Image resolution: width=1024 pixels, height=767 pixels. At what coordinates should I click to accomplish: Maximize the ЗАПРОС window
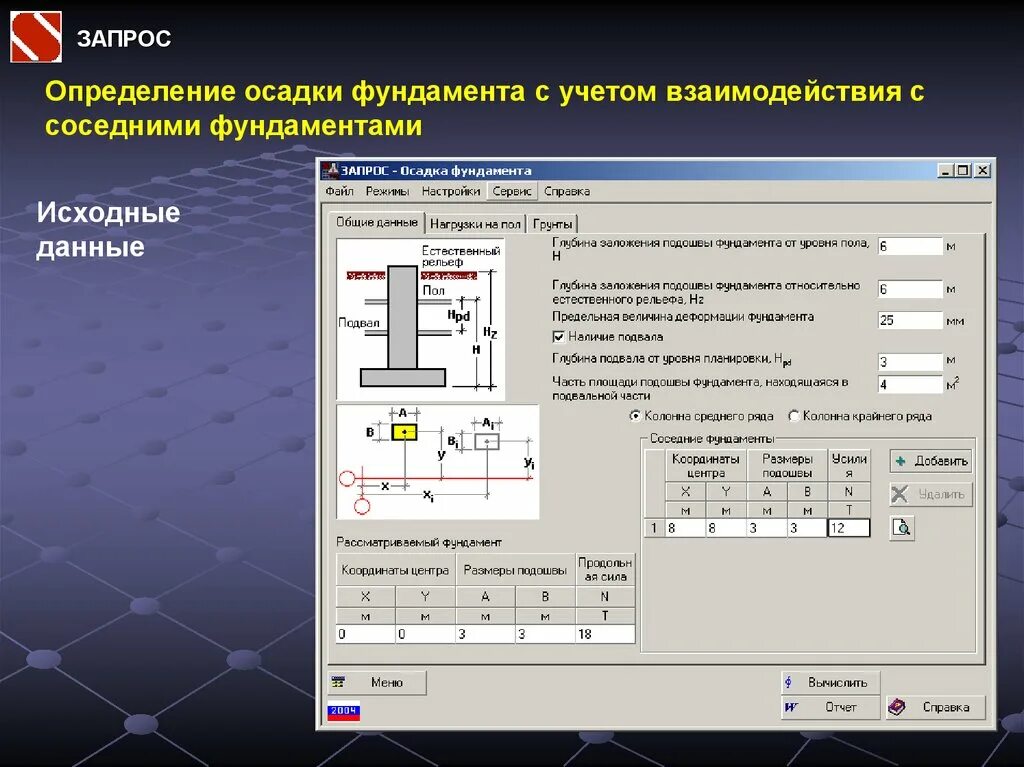click(963, 171)
